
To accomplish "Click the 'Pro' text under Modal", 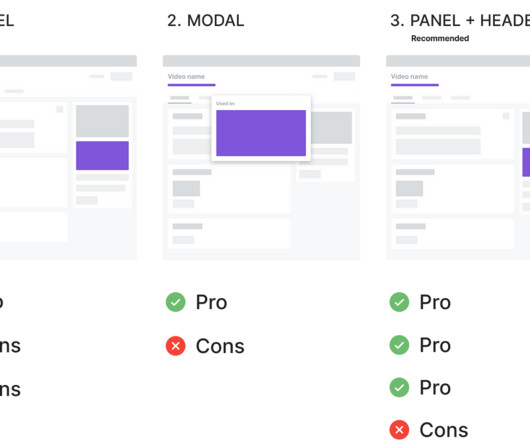I will tap(211, 302).
